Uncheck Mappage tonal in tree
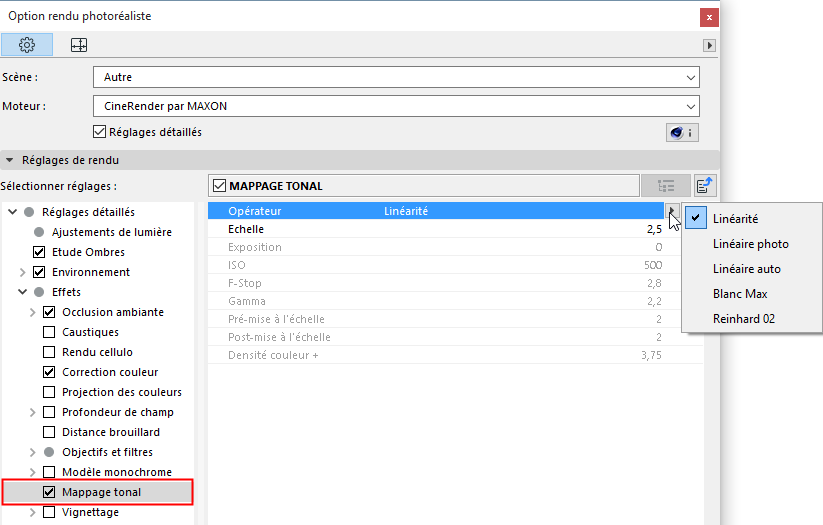This screenshot has width=823, height=525. pyautogui.click(x=49, y=492)
